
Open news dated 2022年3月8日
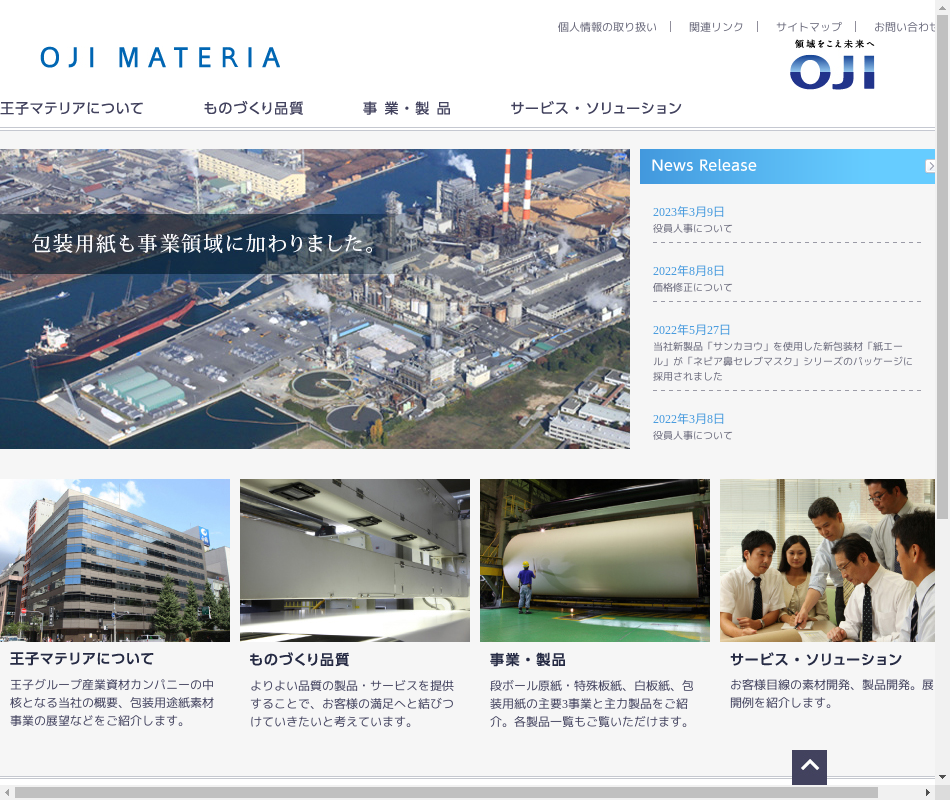click(688, 419)
